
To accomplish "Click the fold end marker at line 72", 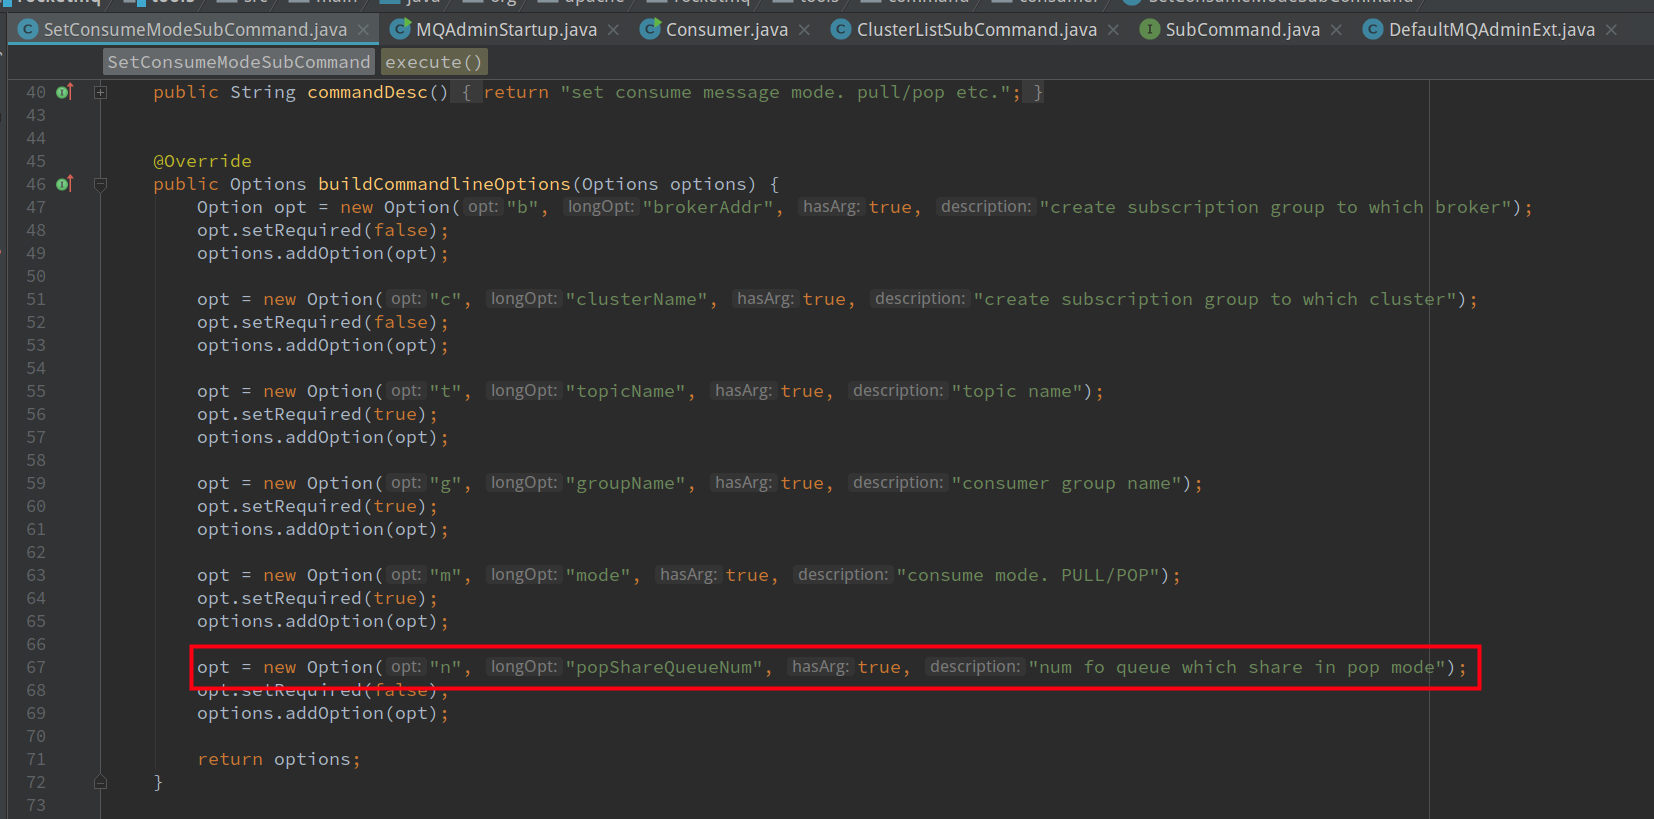I will 100,782.
